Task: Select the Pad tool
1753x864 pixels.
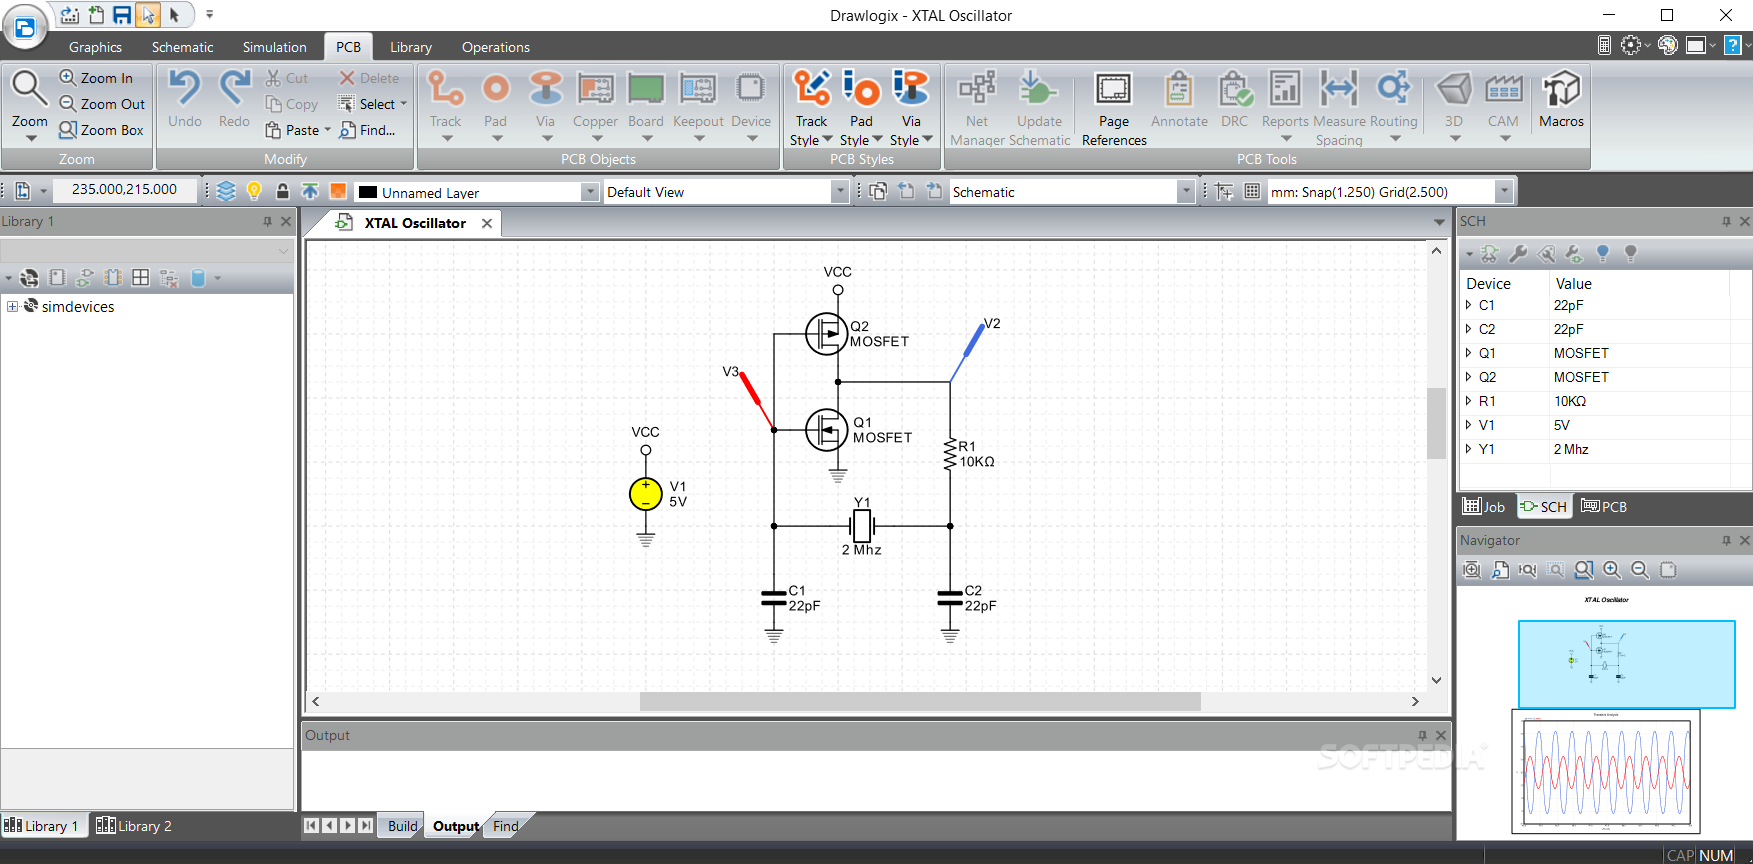Action: (x=496, y=104)
